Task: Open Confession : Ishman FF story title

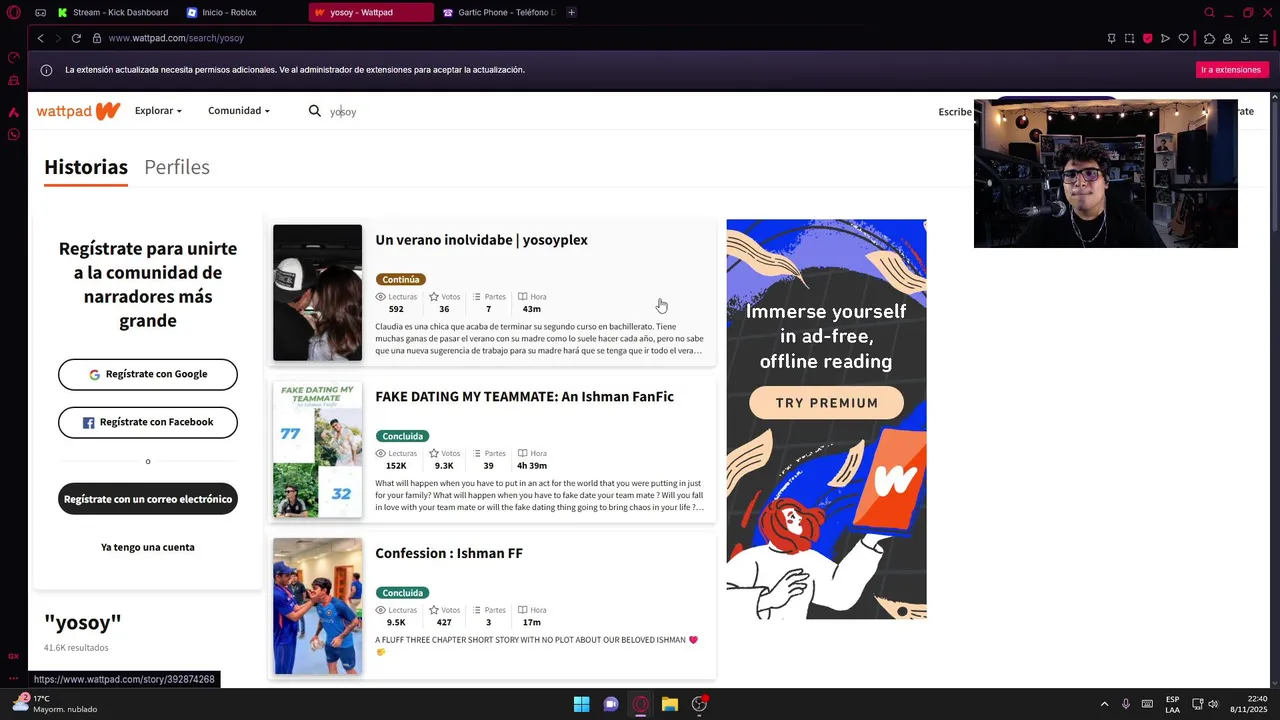Action: (x=449, y=553)
